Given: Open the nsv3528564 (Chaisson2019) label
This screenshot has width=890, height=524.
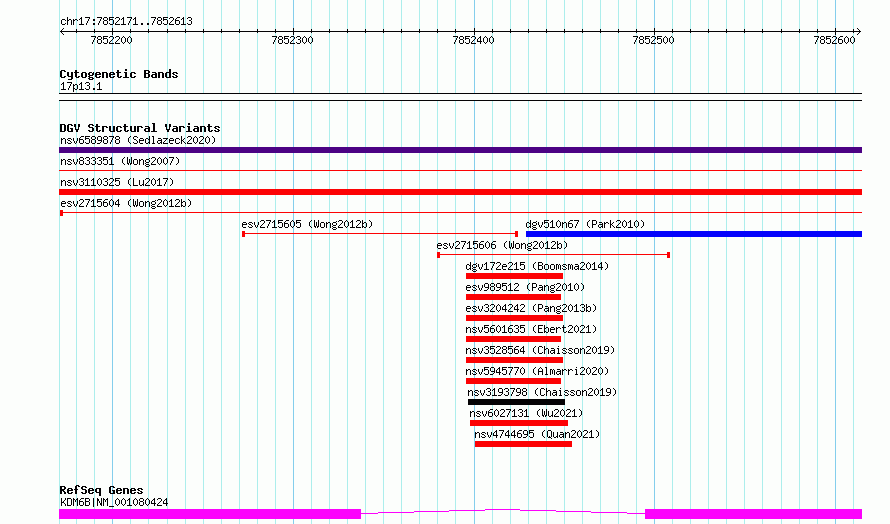Looking at the screenshot, I should click(x=540, y=350).
